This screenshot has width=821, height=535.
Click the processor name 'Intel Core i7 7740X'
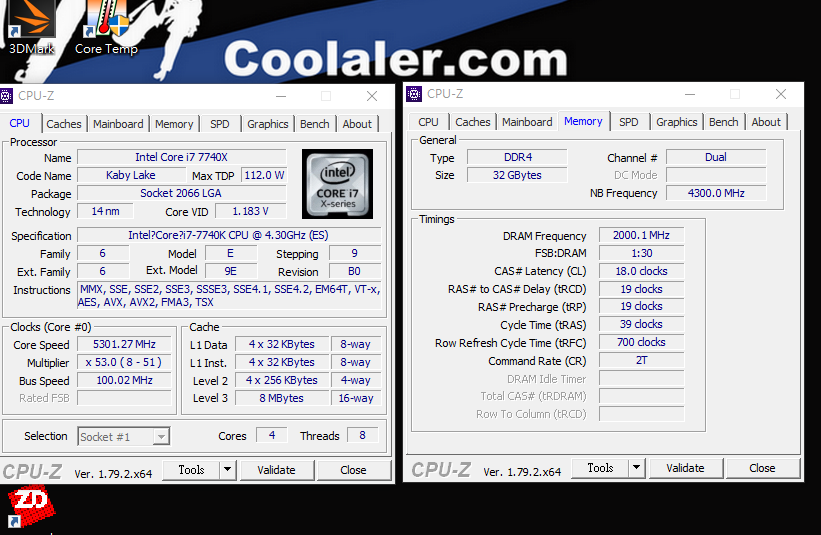tap(182, 157)
